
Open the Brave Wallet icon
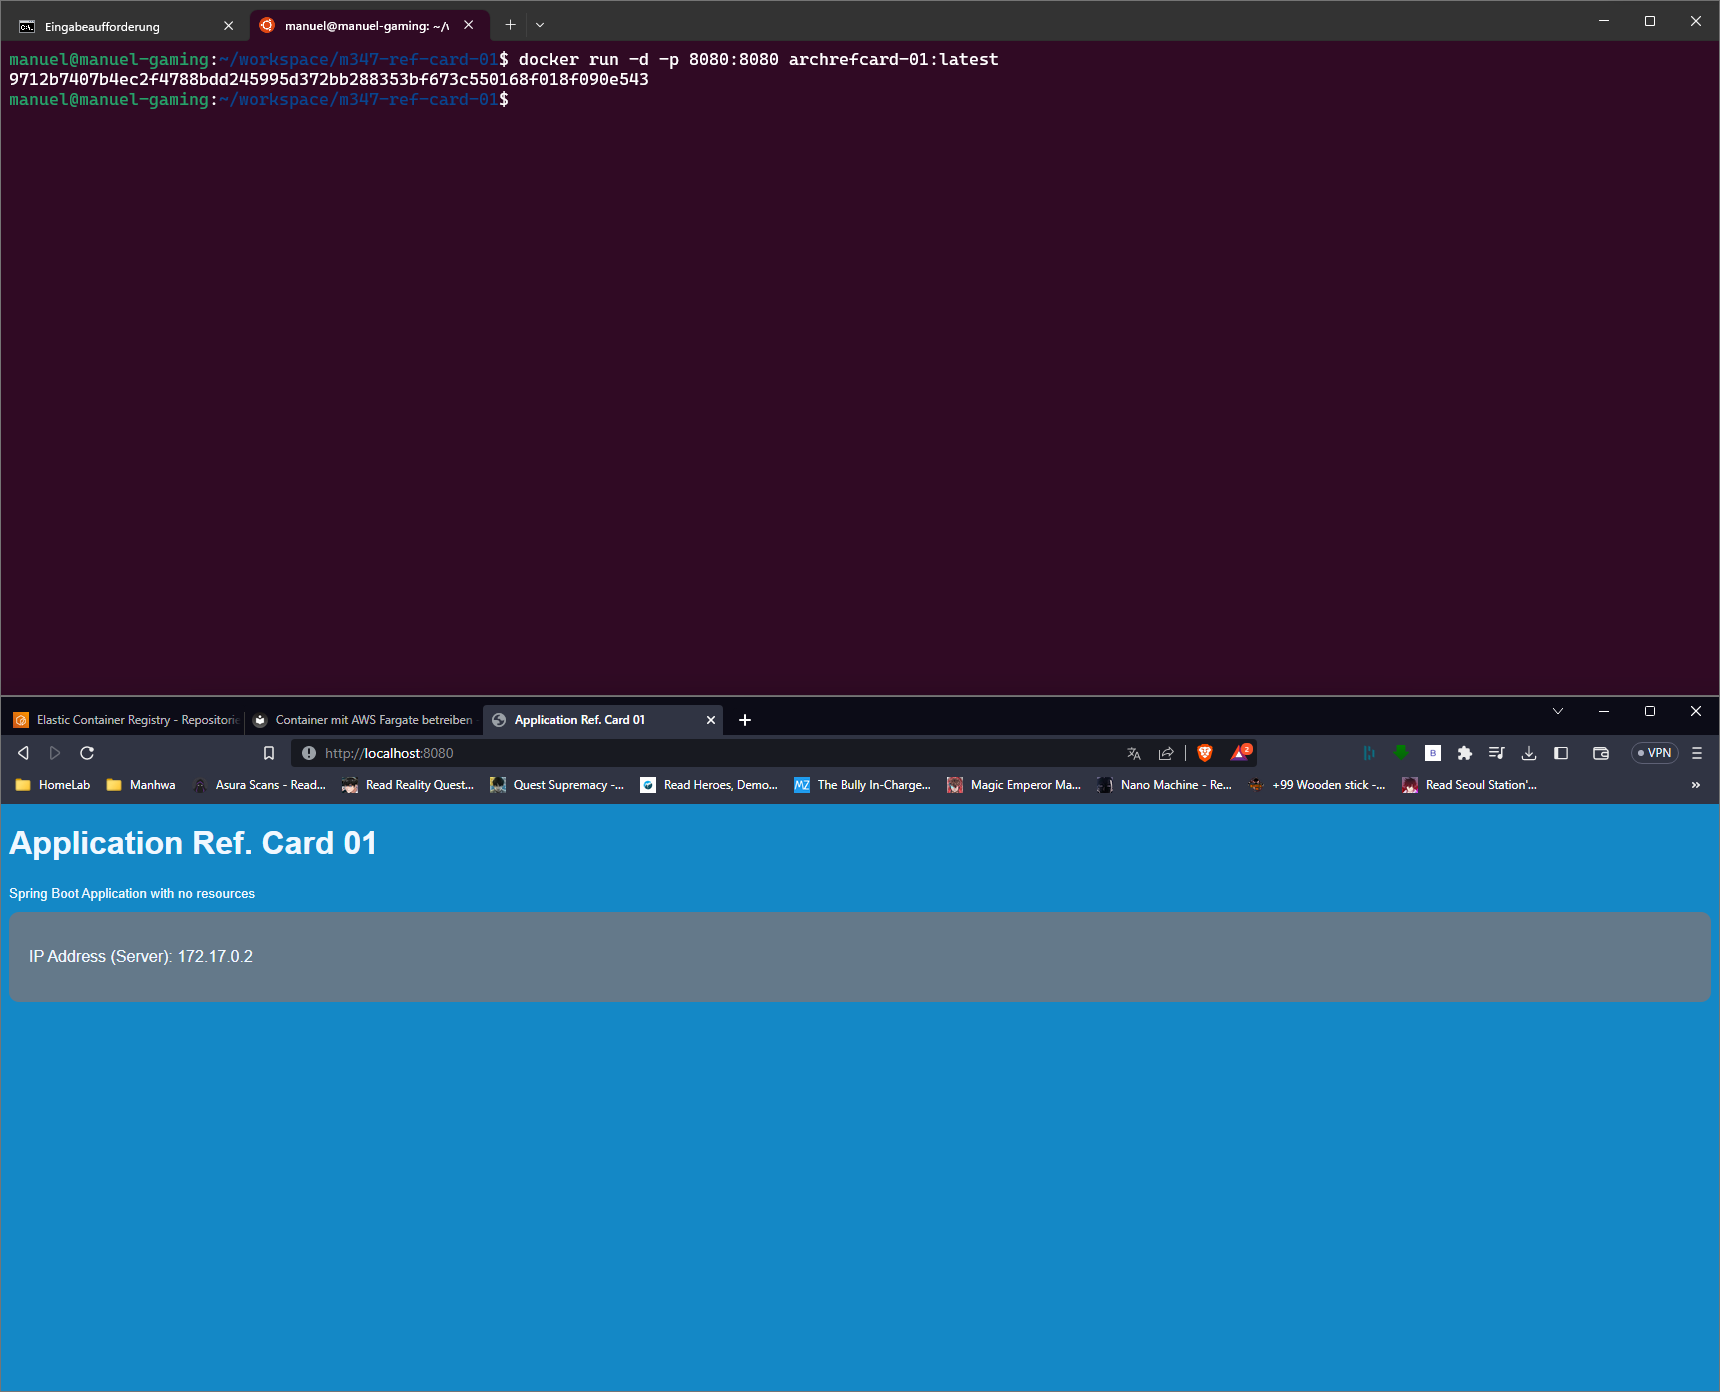click(1601, 753)
